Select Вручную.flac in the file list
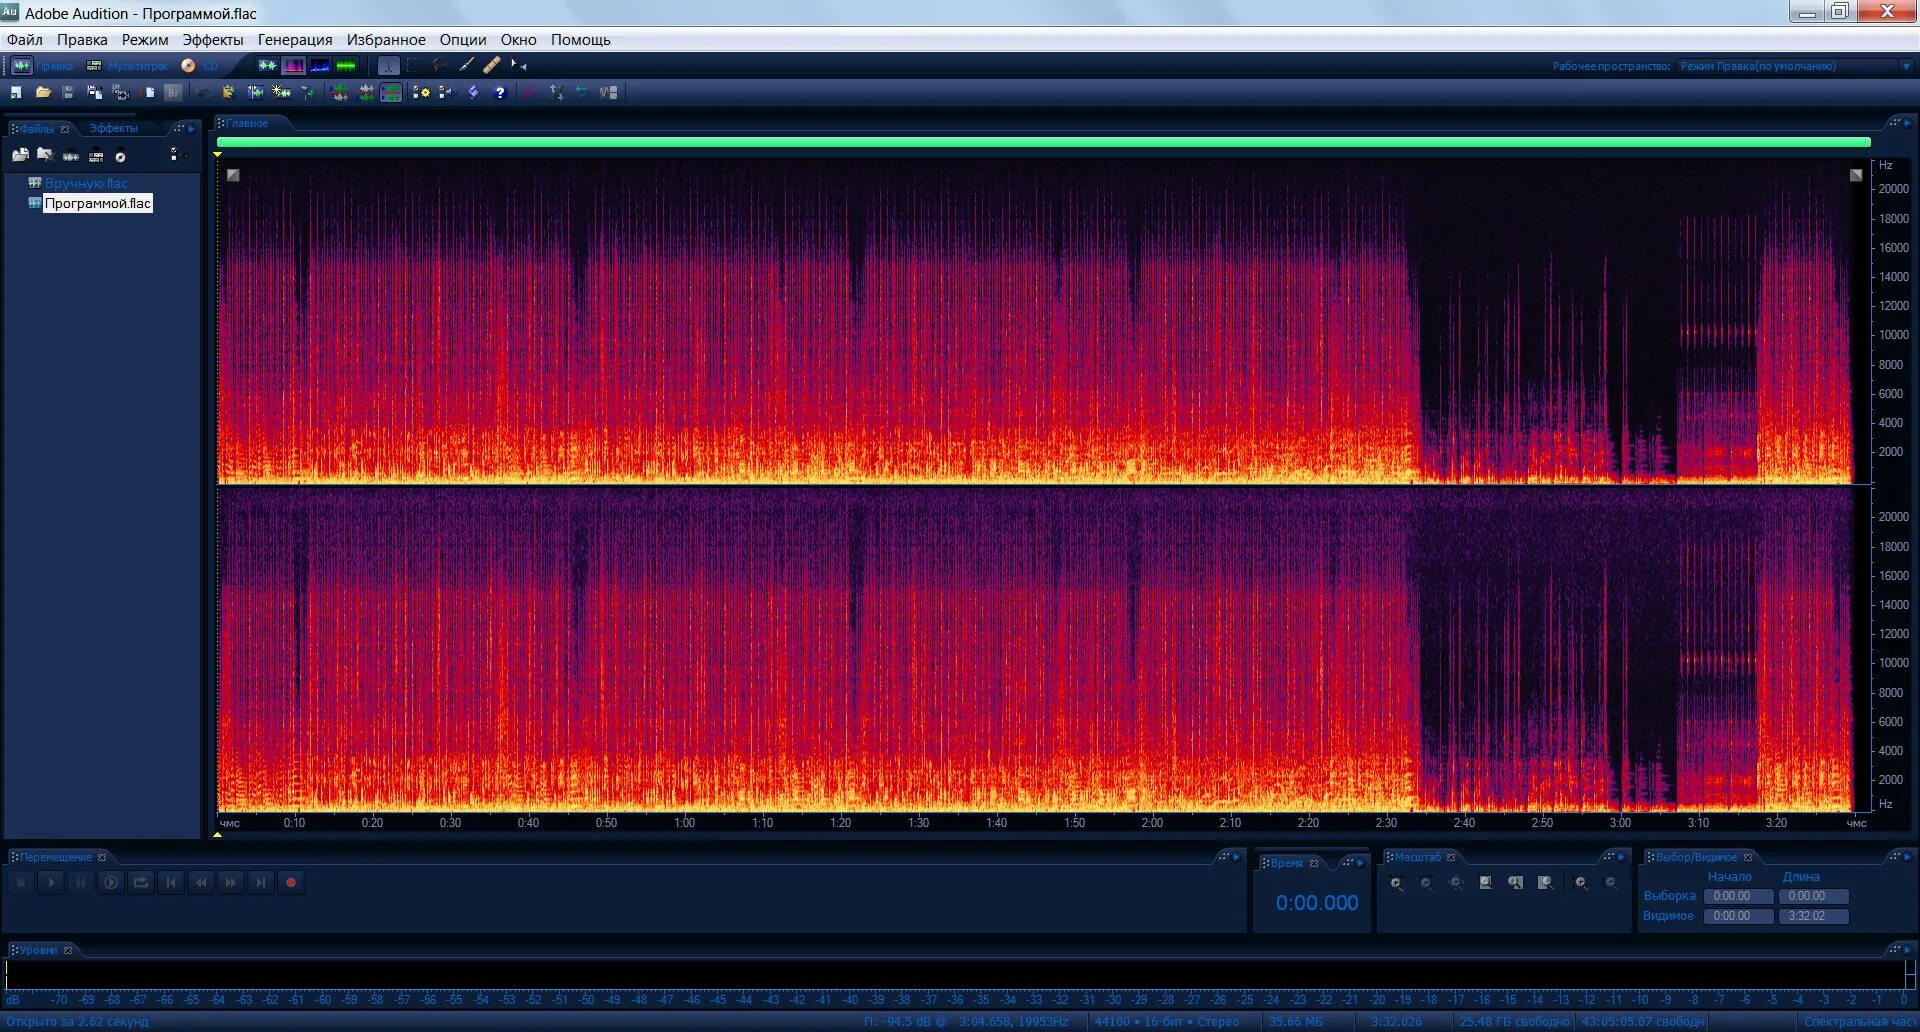 [86, 184]
